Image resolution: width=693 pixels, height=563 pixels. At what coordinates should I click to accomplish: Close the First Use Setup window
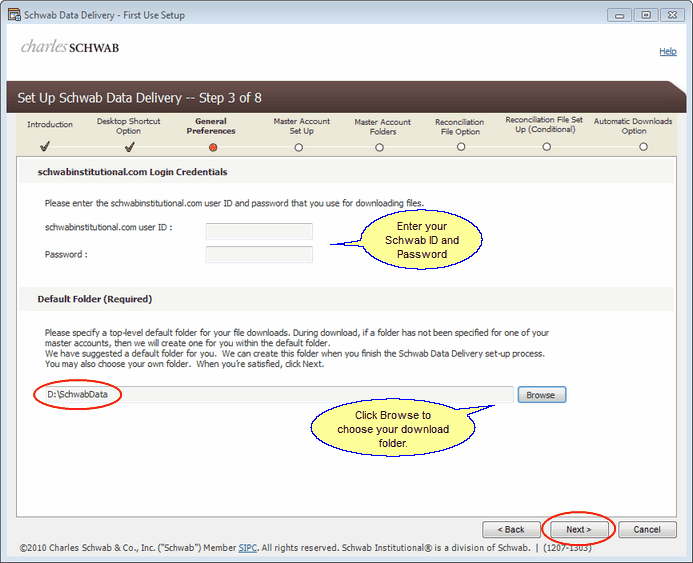coord(672,15)
